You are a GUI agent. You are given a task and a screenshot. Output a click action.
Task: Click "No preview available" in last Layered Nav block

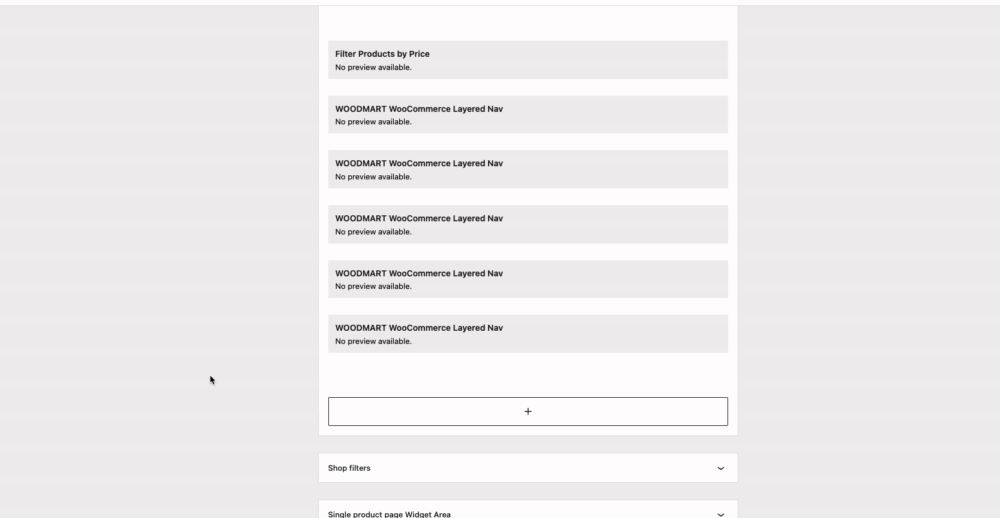tap(373, 341)
